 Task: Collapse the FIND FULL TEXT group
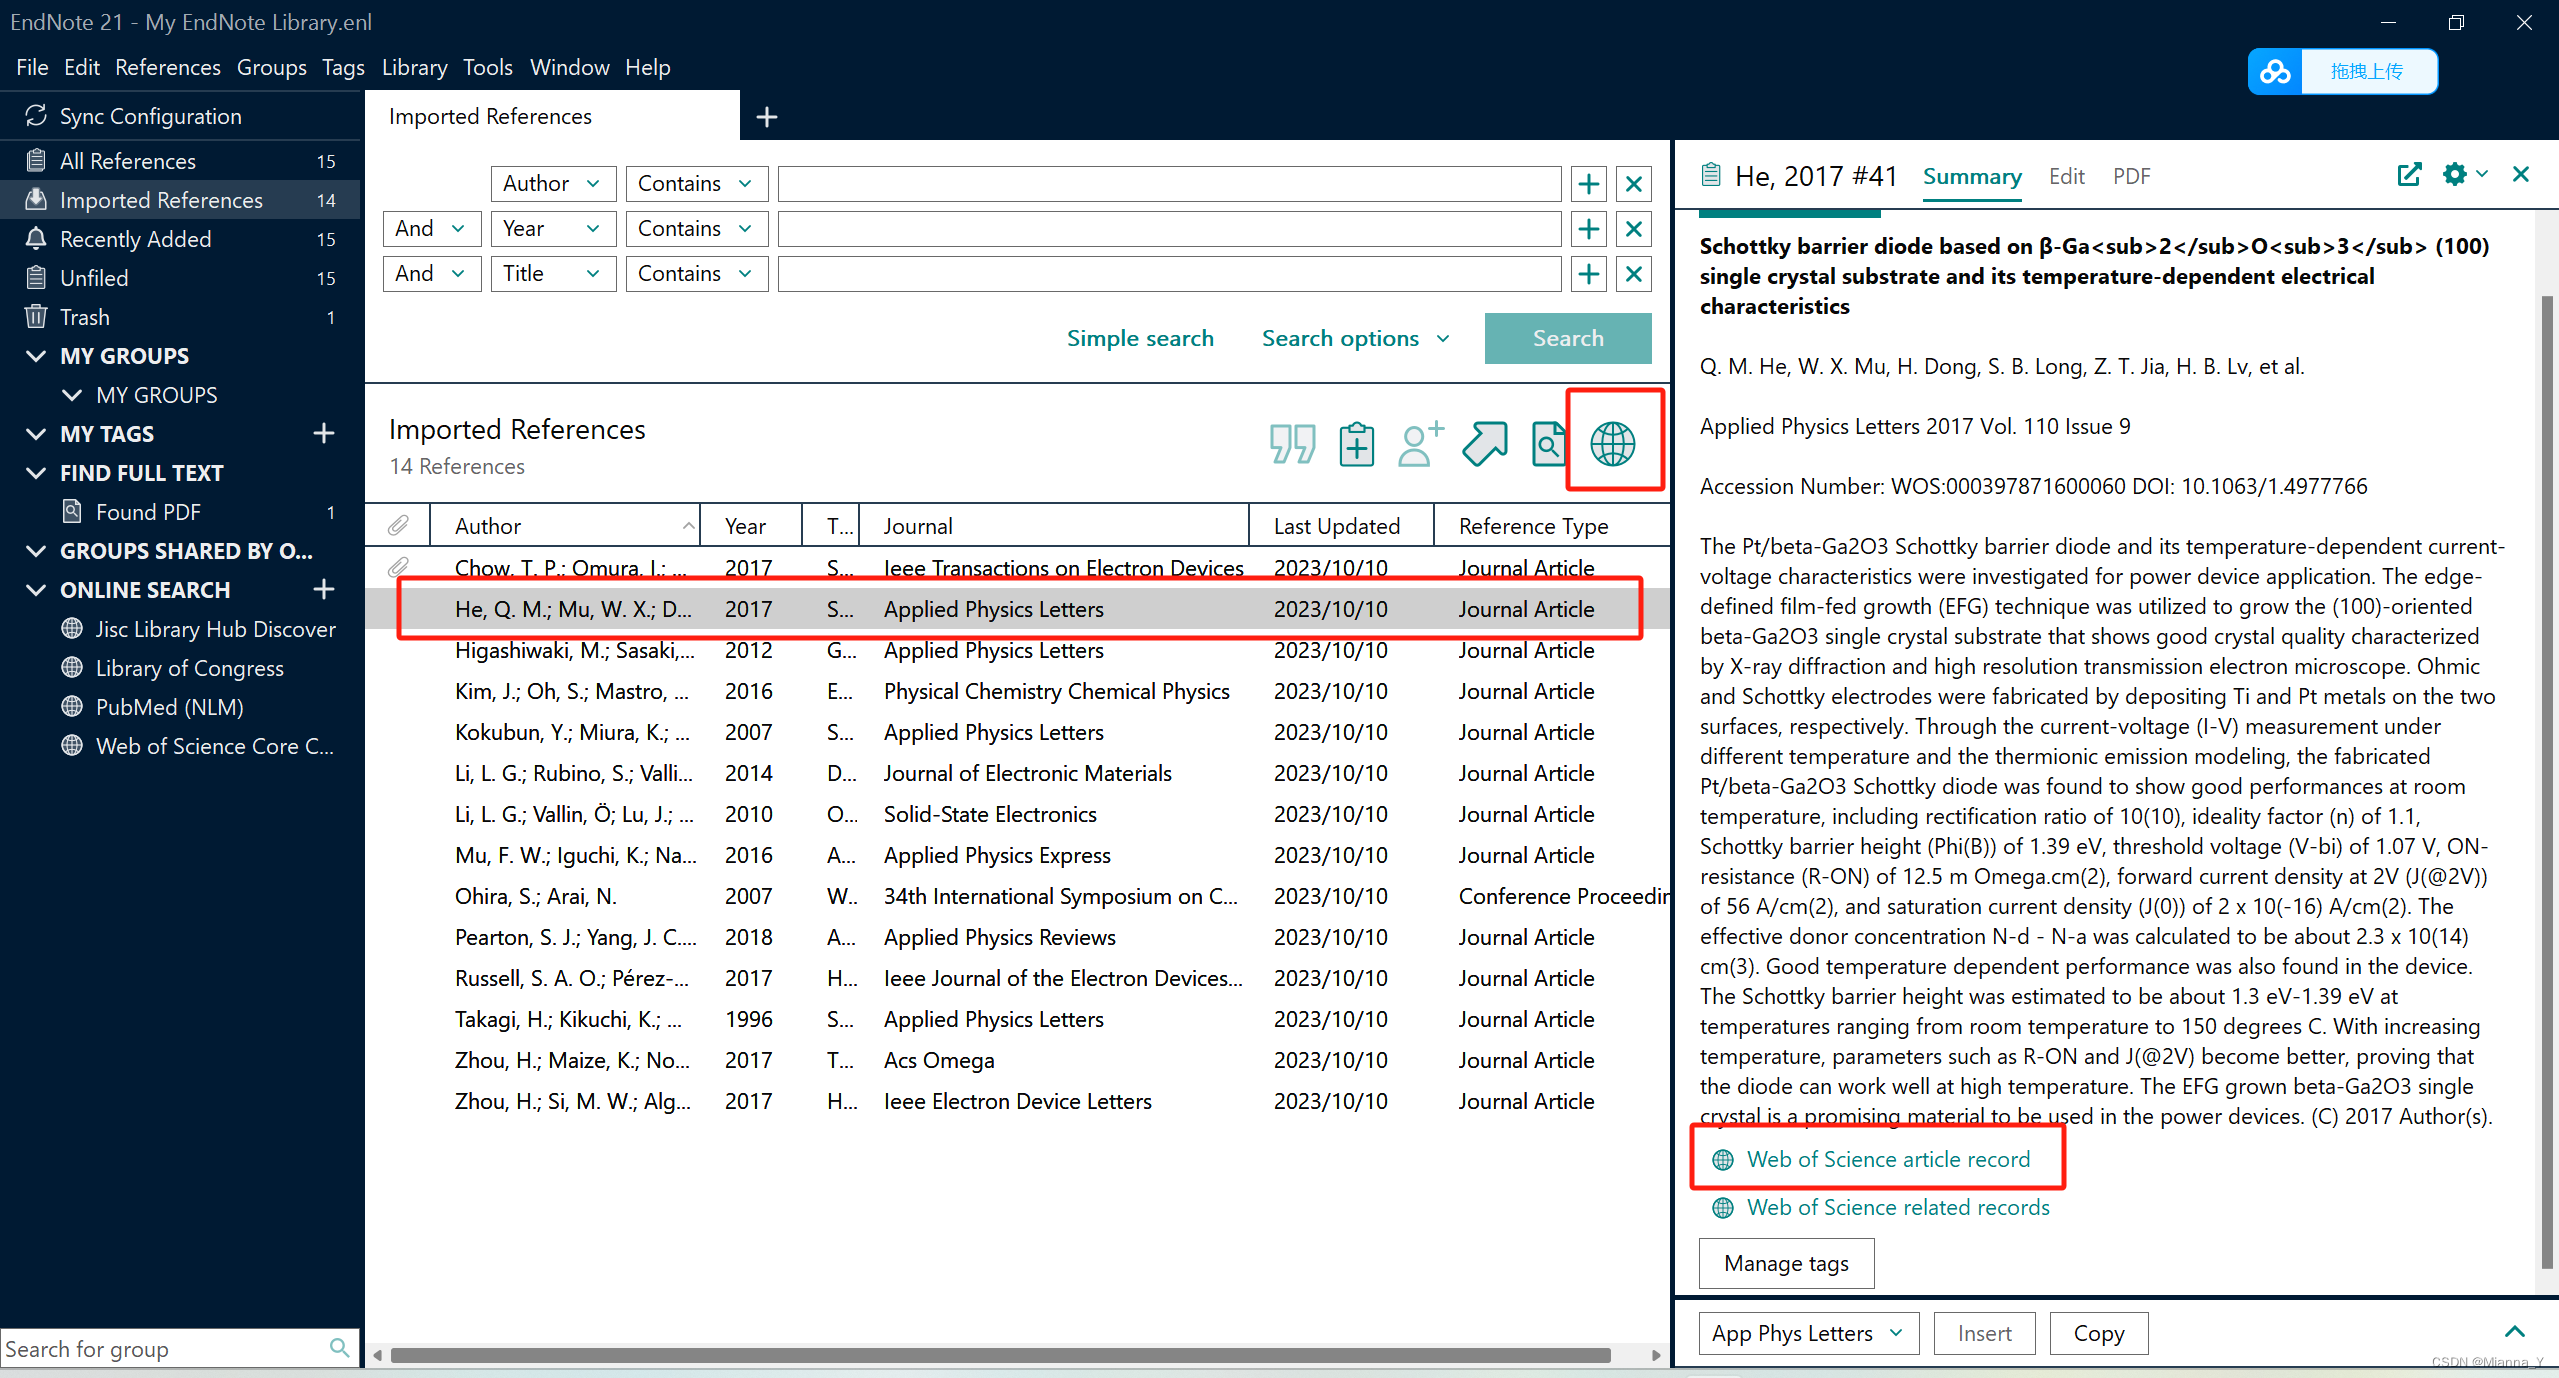pyautogui.click(x=36, y=472)
